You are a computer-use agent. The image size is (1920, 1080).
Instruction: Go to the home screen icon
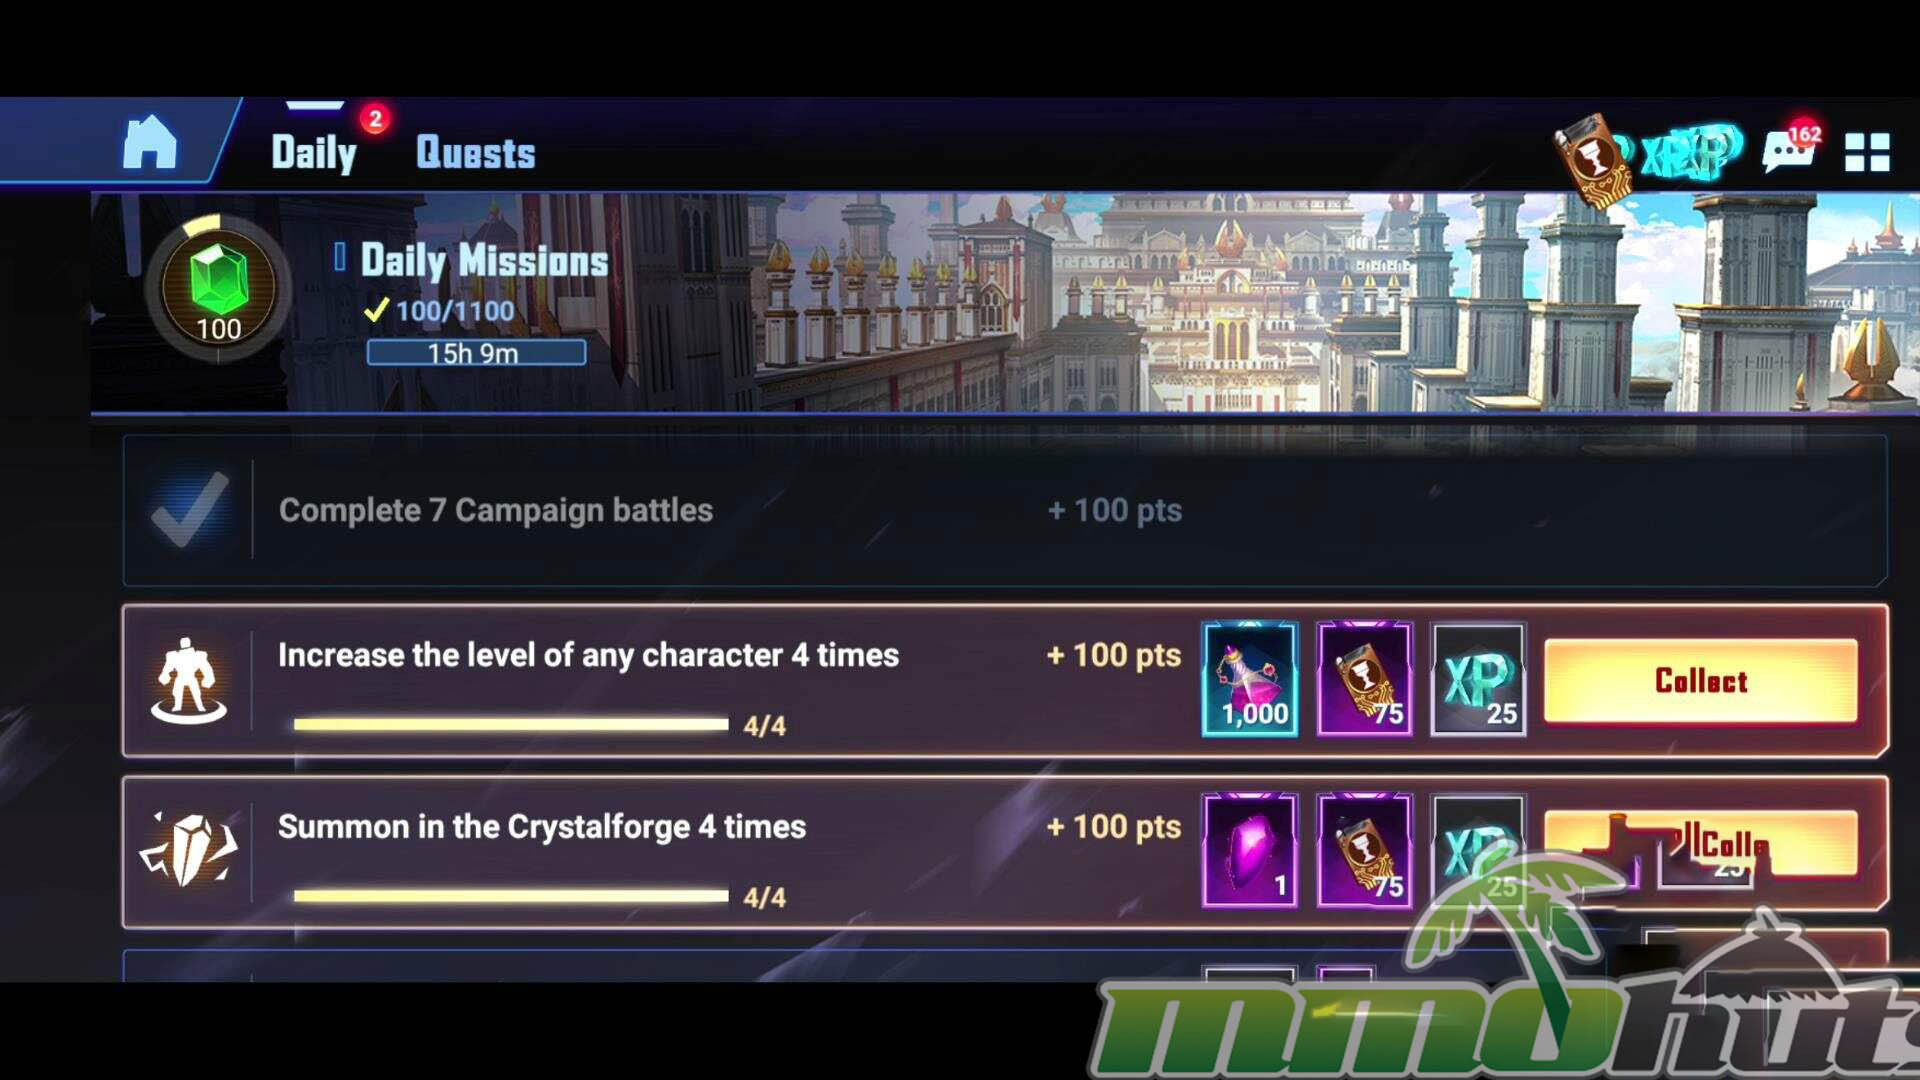pyautogui.click(x=150, y=142)
